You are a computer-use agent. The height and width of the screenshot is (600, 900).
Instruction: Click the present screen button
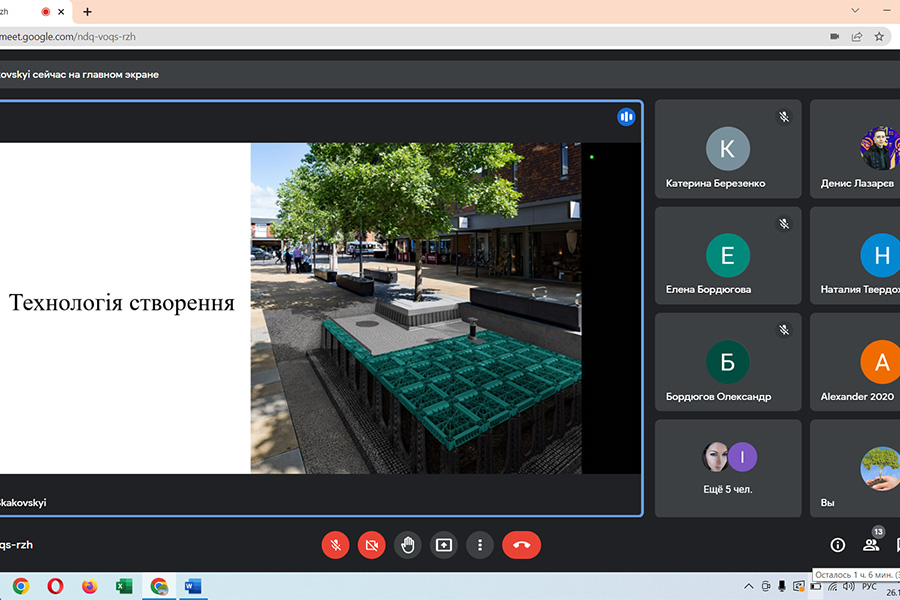pyautogui.click(x=444, y=545)
